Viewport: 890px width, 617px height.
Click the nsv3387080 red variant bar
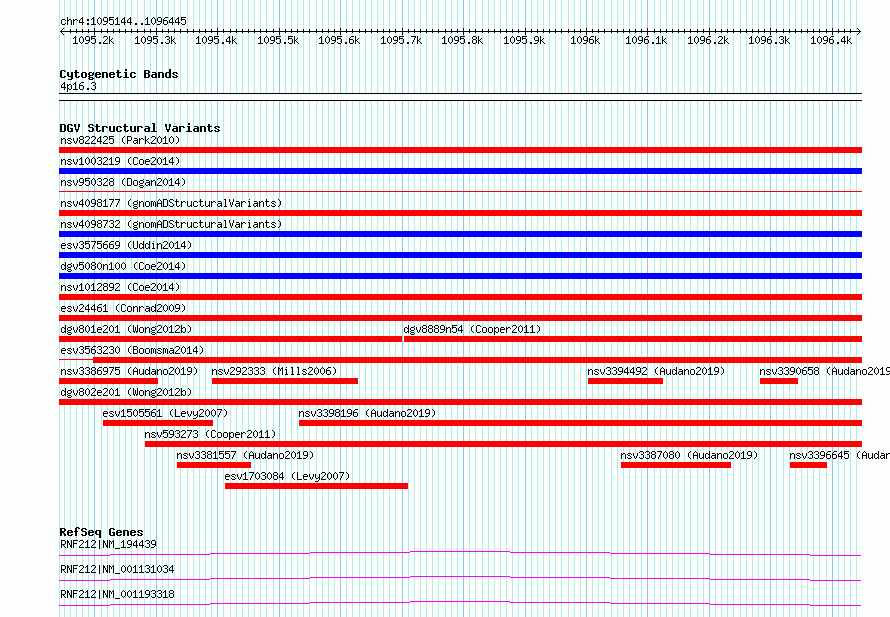[x=676, y=465]
